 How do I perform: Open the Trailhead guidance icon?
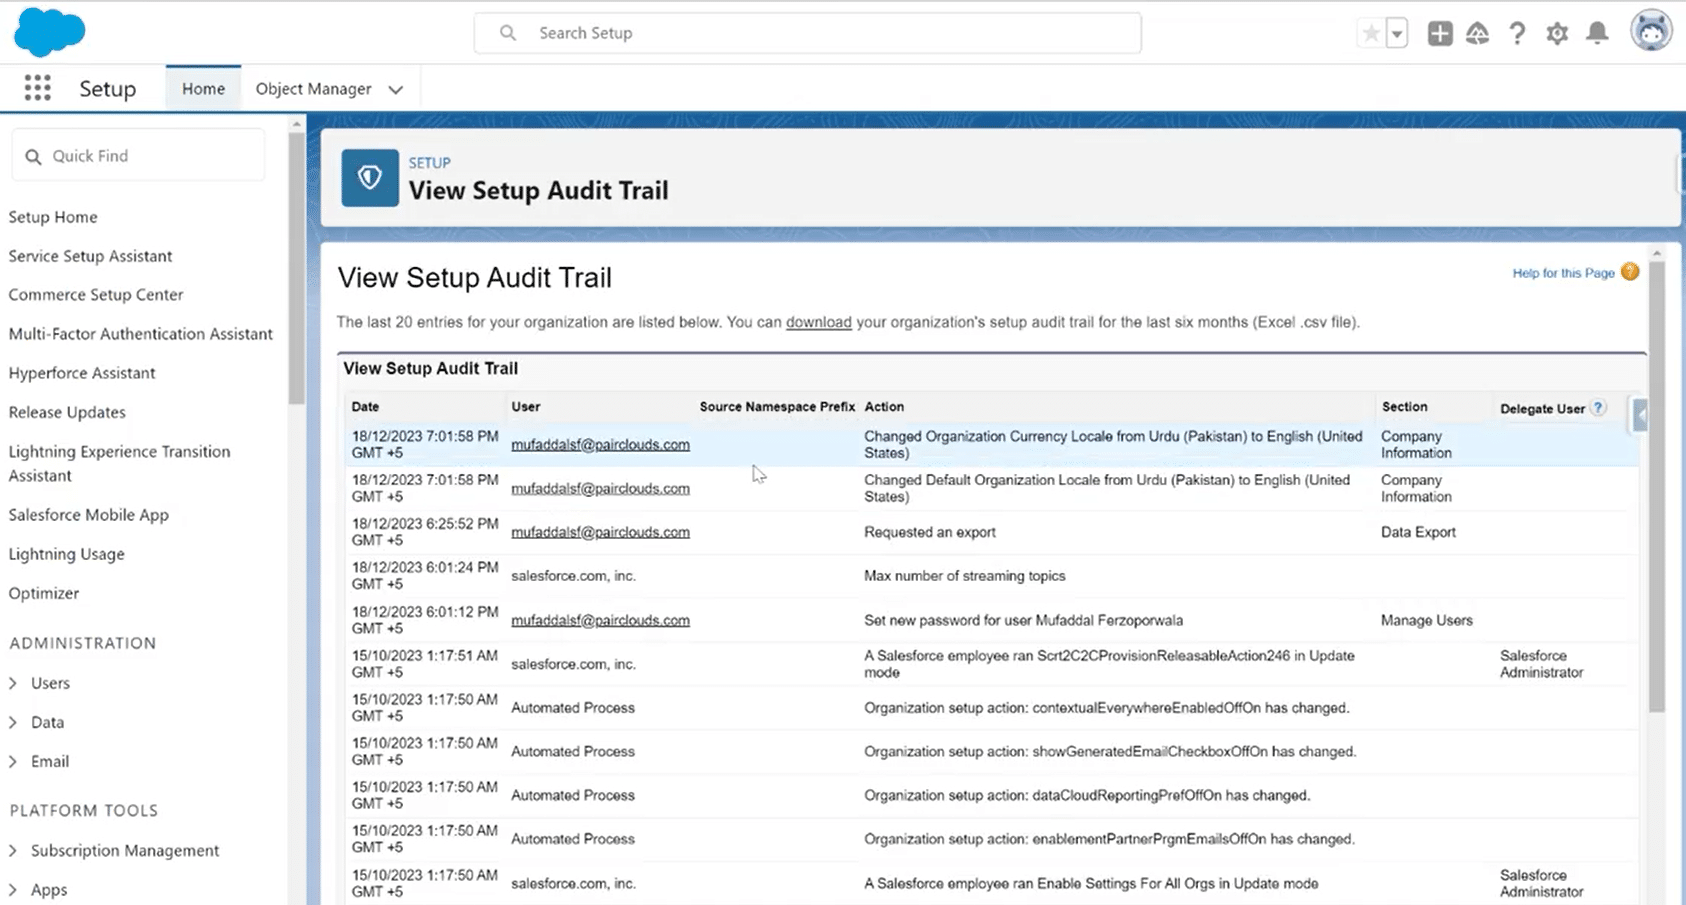click(x=1478, y=33)
